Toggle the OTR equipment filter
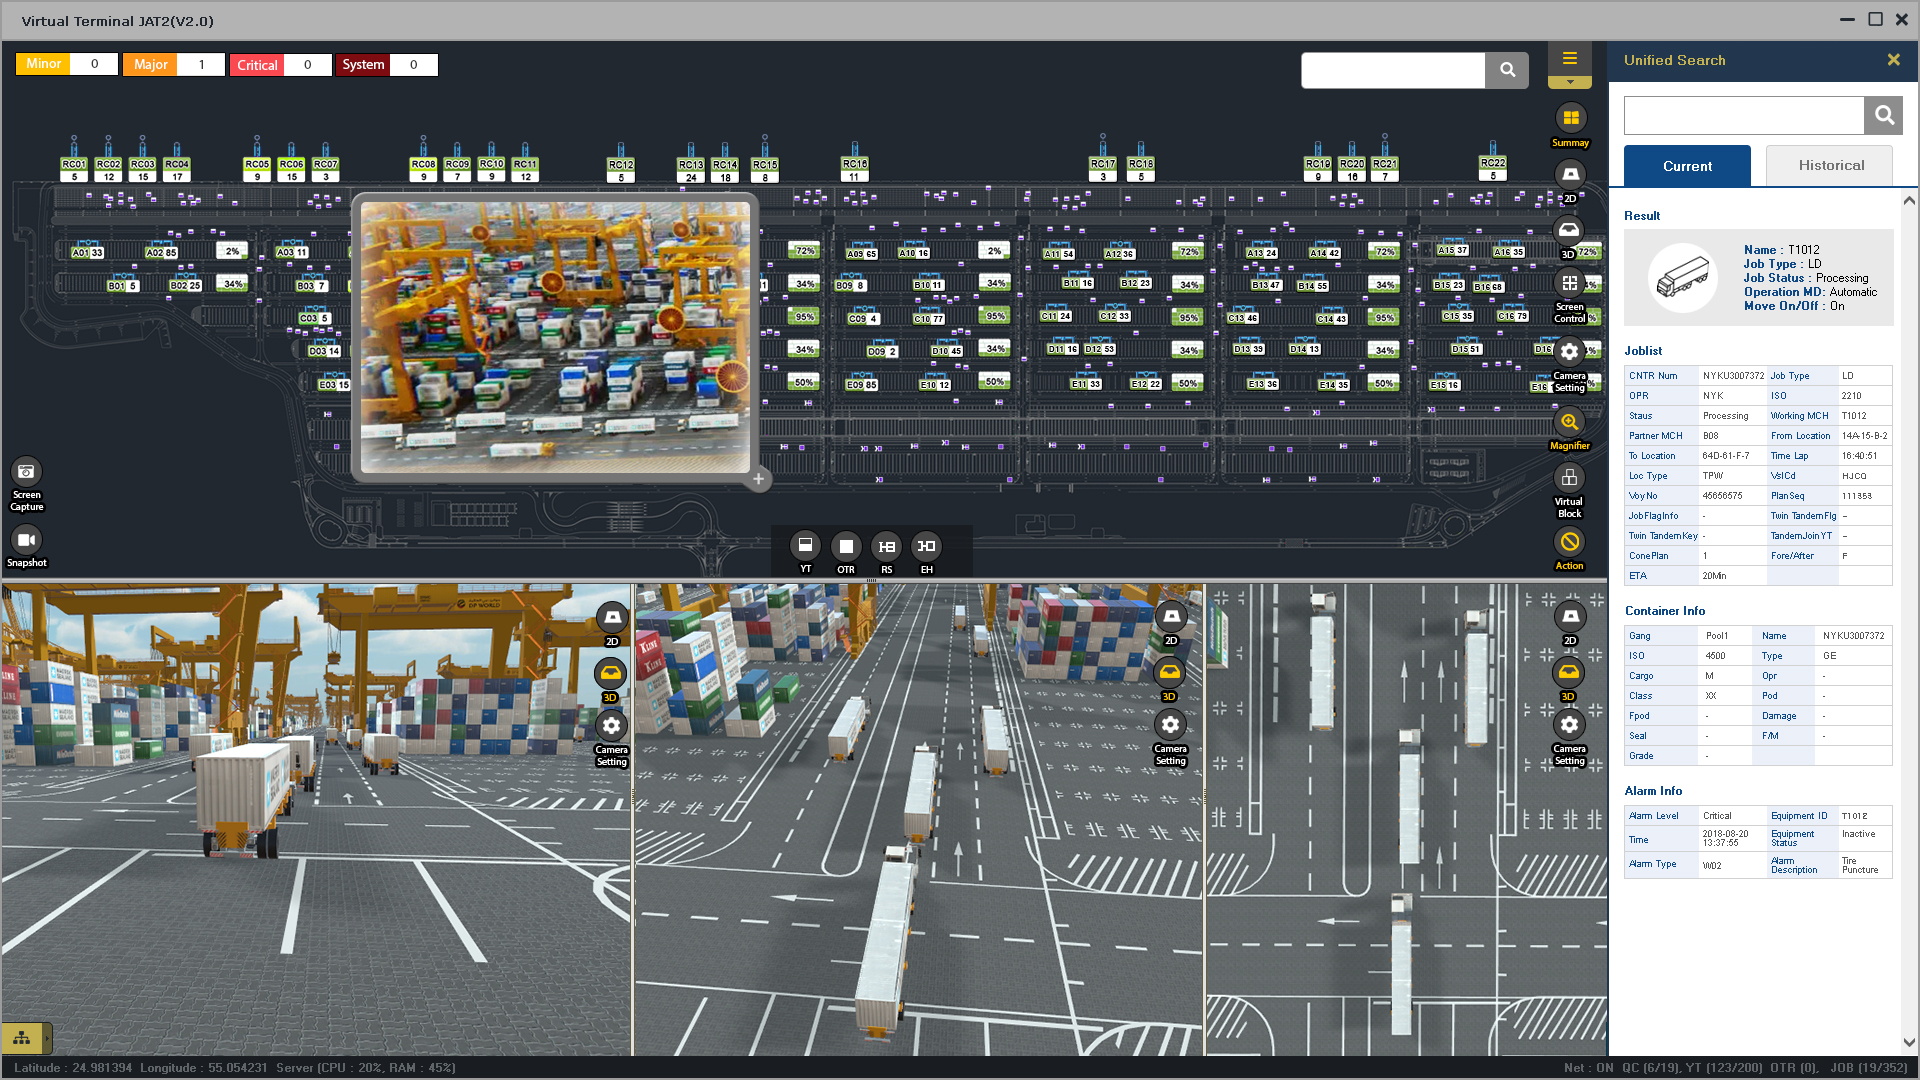Viewport: 1920px width, 1080px height. (846, 547)
